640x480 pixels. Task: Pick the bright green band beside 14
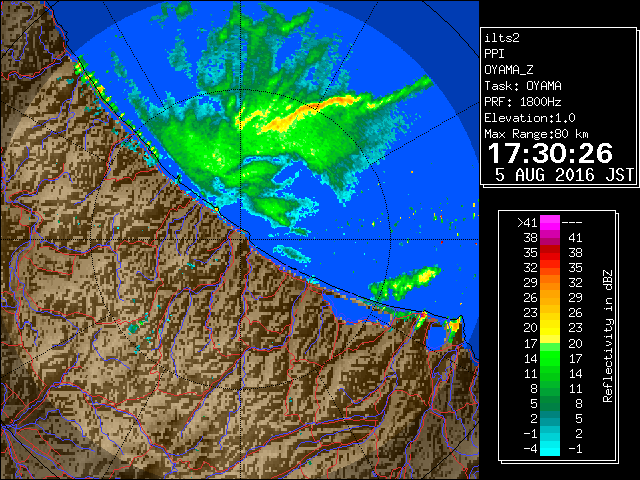point(550,358)
